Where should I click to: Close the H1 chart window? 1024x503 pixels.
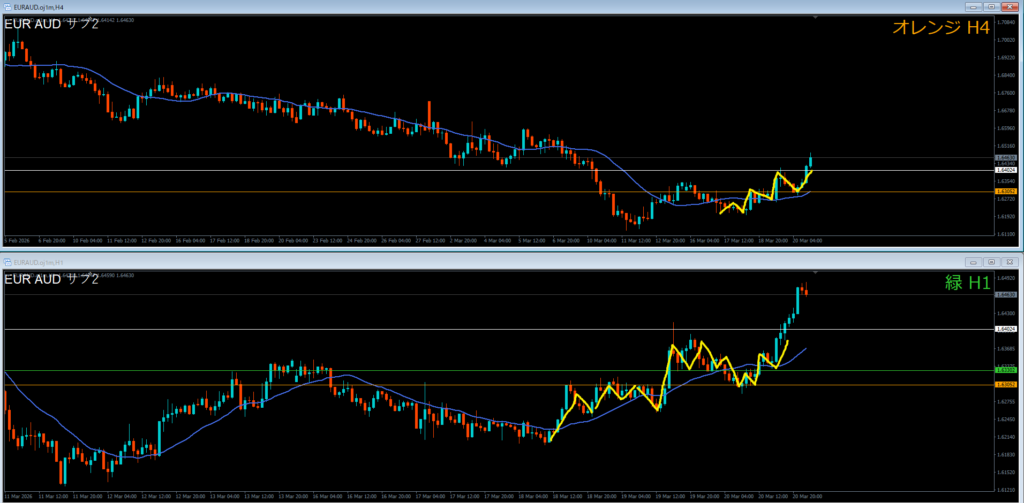(1009, 261)
